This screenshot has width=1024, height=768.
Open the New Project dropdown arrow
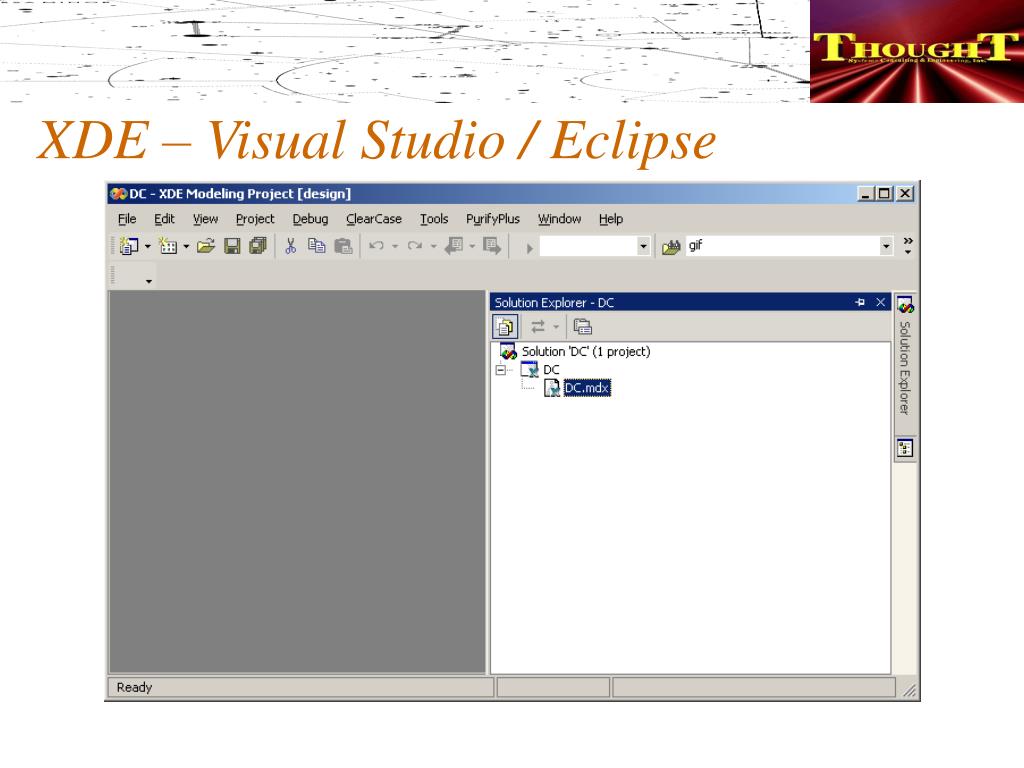(x=148, y=247)
